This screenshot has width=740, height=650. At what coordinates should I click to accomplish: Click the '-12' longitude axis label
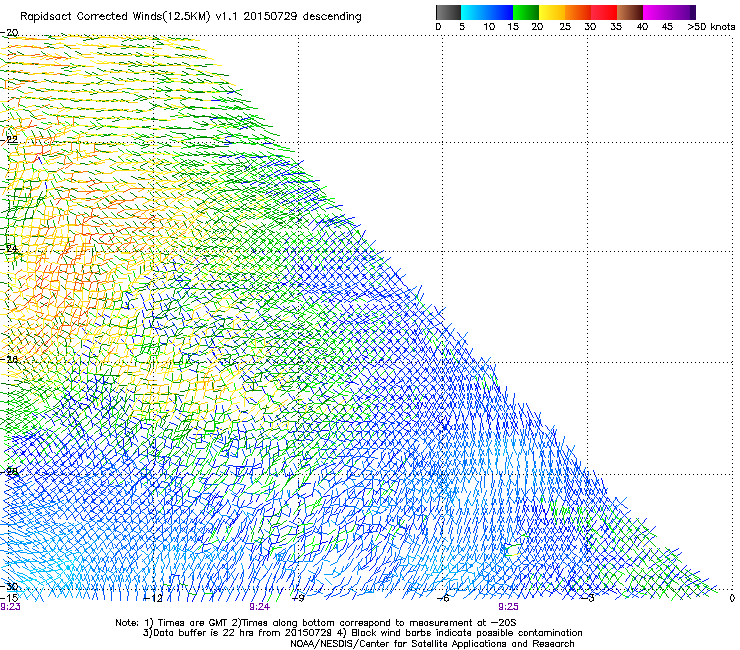152,598
